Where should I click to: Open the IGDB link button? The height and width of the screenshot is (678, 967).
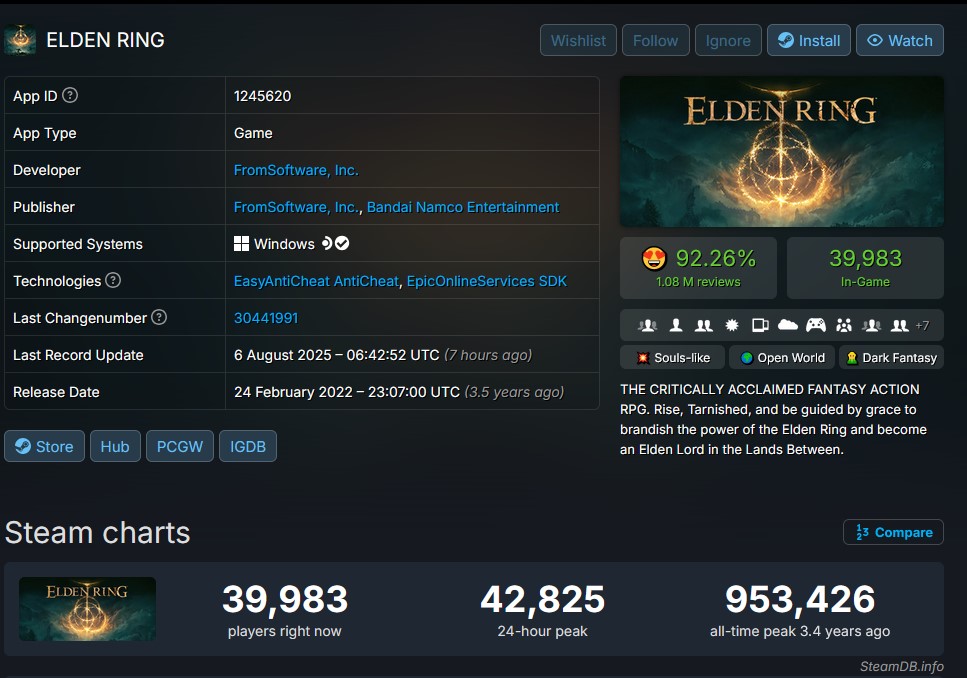click(248, 446)
